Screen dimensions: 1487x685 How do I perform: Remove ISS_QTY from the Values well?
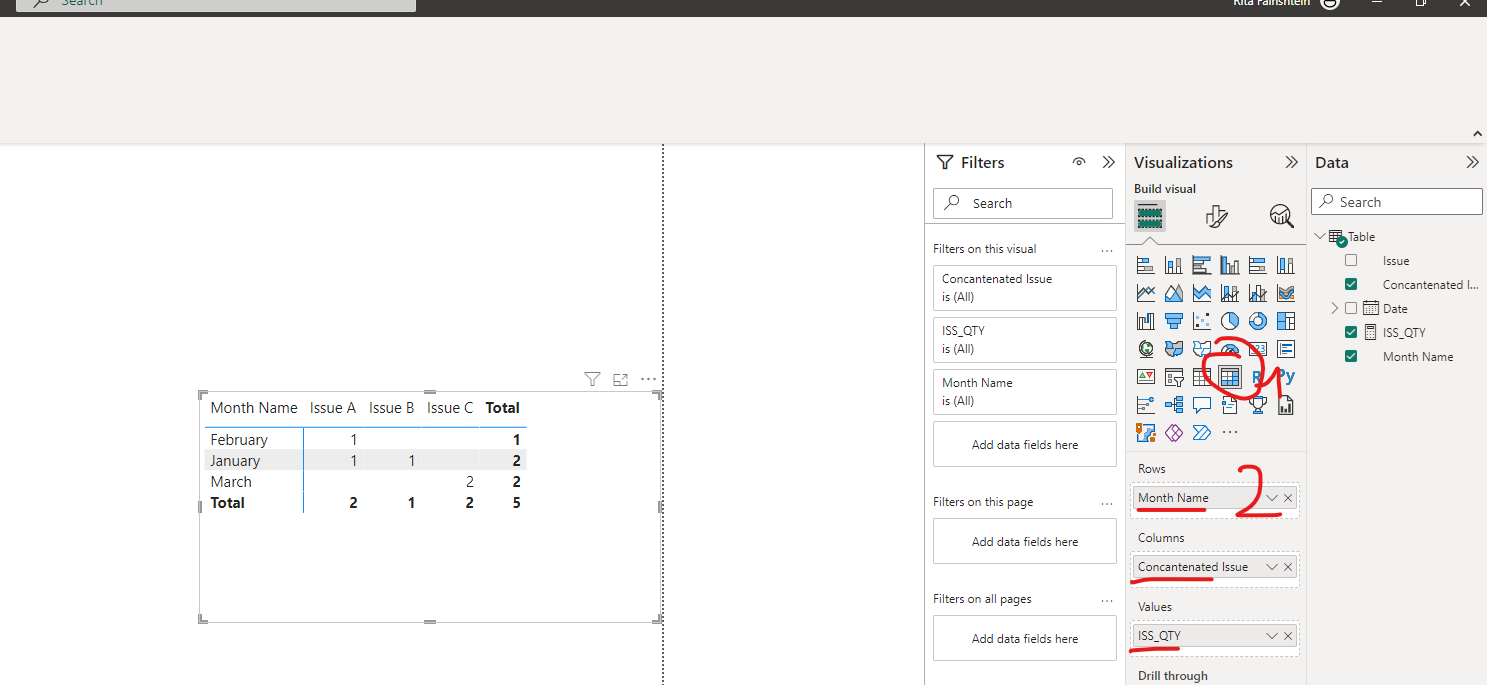pyautogui.click(x=1288, y=636)
